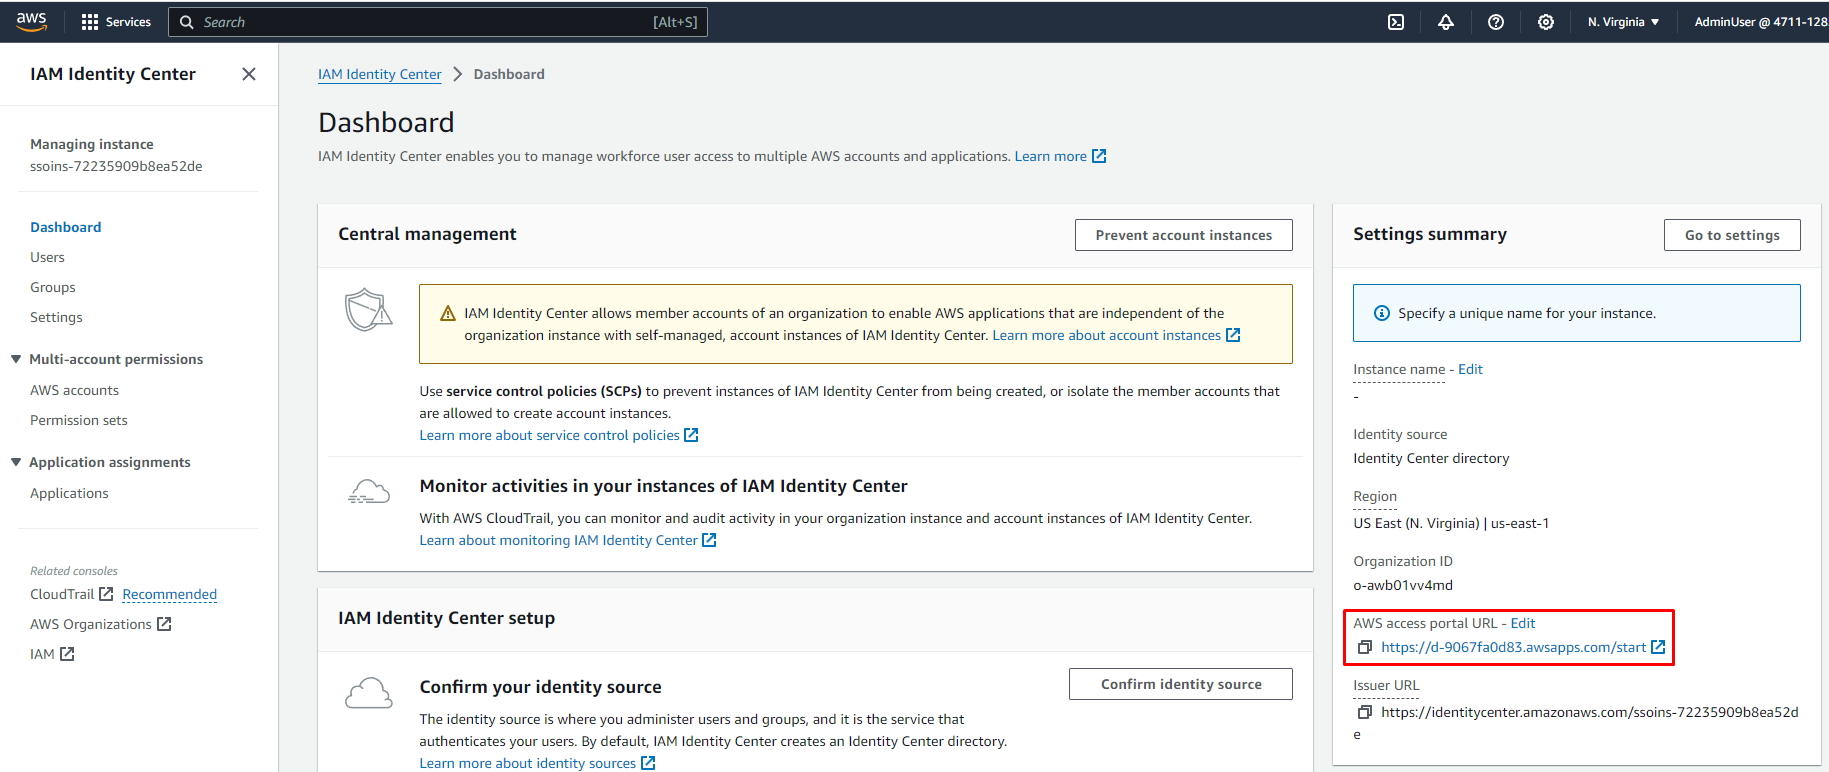Screen dimensions: 1829x772
Task: Click external link icon beside portal URL
Action: [1658, 647]
